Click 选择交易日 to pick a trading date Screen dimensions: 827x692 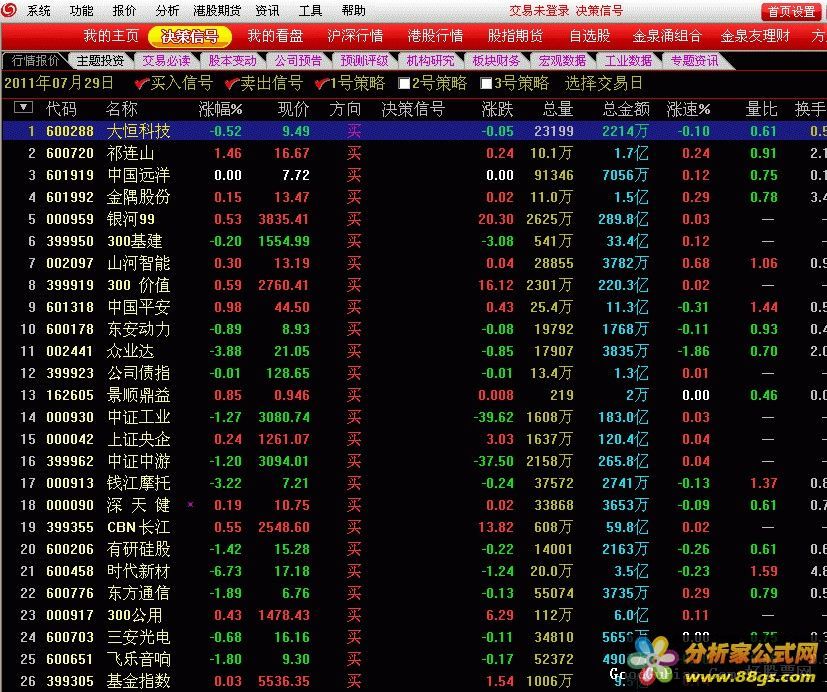pos(603,83)
